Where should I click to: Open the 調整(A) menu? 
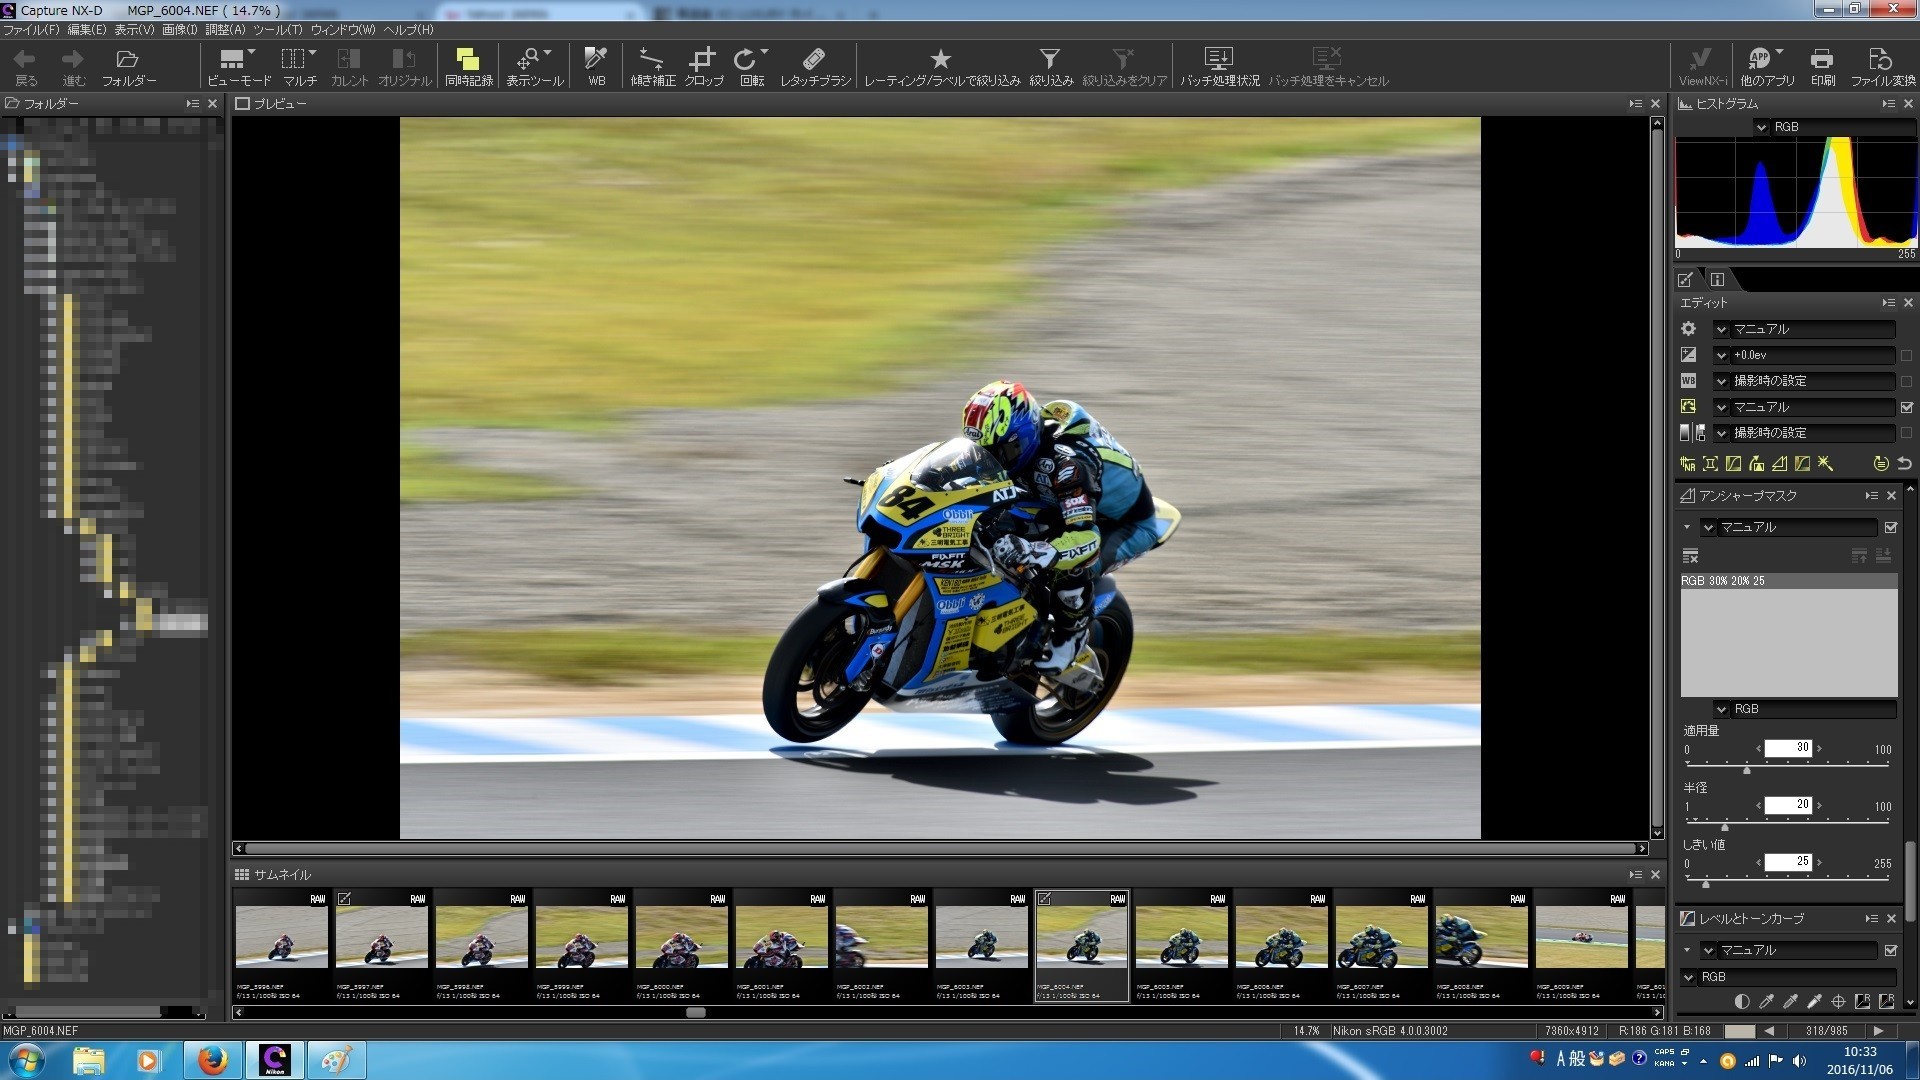225,30
